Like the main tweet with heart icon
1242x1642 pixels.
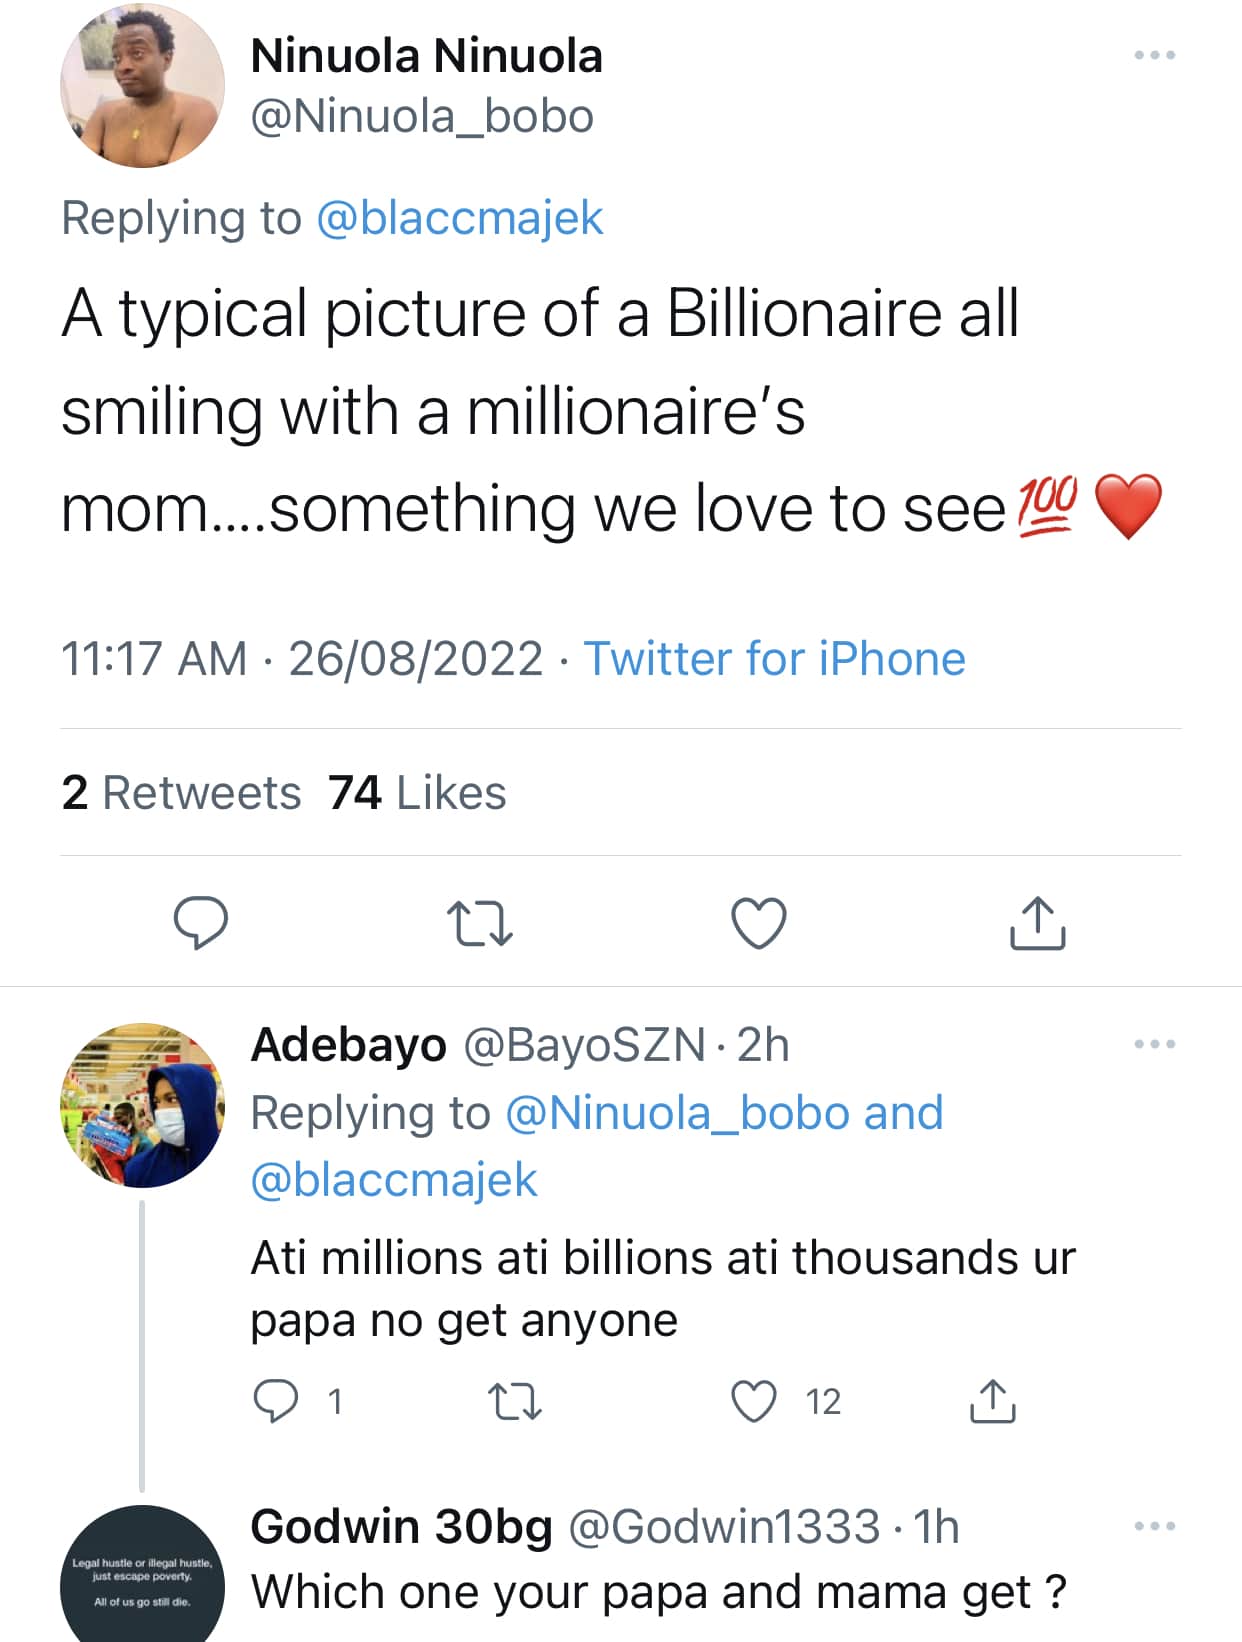759,922
